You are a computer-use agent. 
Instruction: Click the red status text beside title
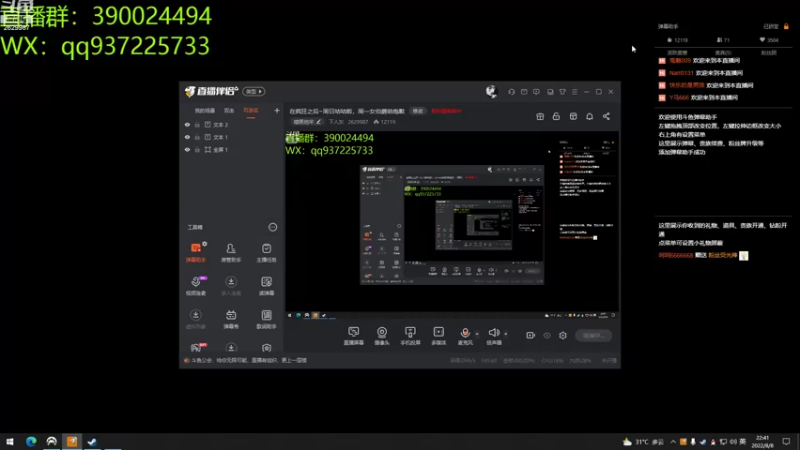(x=446, y=111)
